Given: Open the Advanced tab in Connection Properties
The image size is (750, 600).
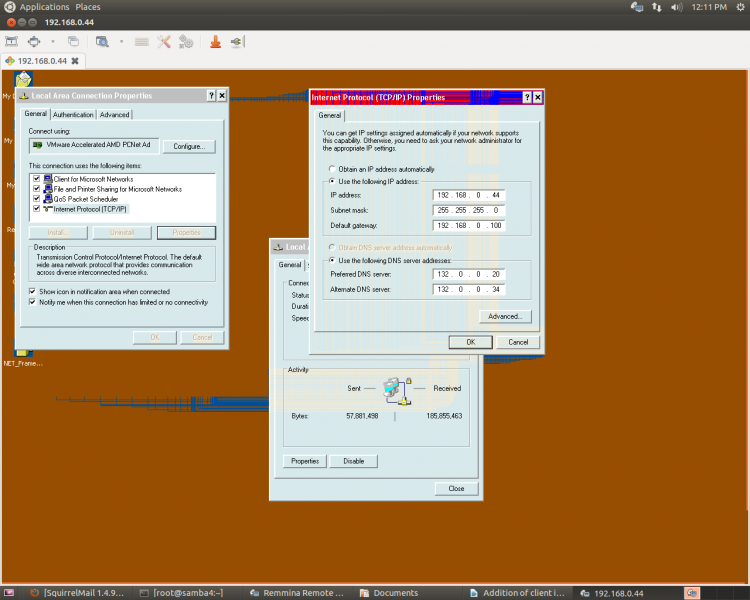Looking at the screenshot, I should (114, 115).
